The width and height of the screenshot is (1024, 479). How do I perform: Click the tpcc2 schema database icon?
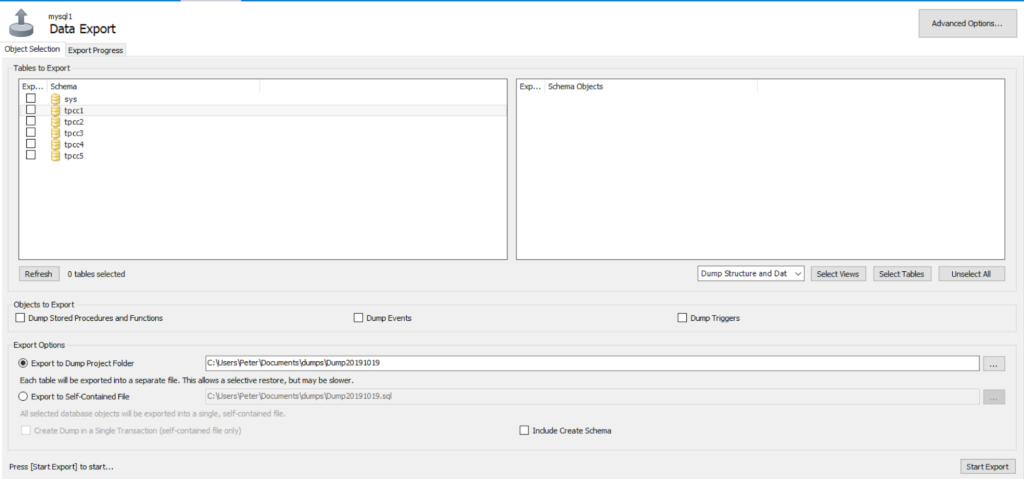point(56,122)
